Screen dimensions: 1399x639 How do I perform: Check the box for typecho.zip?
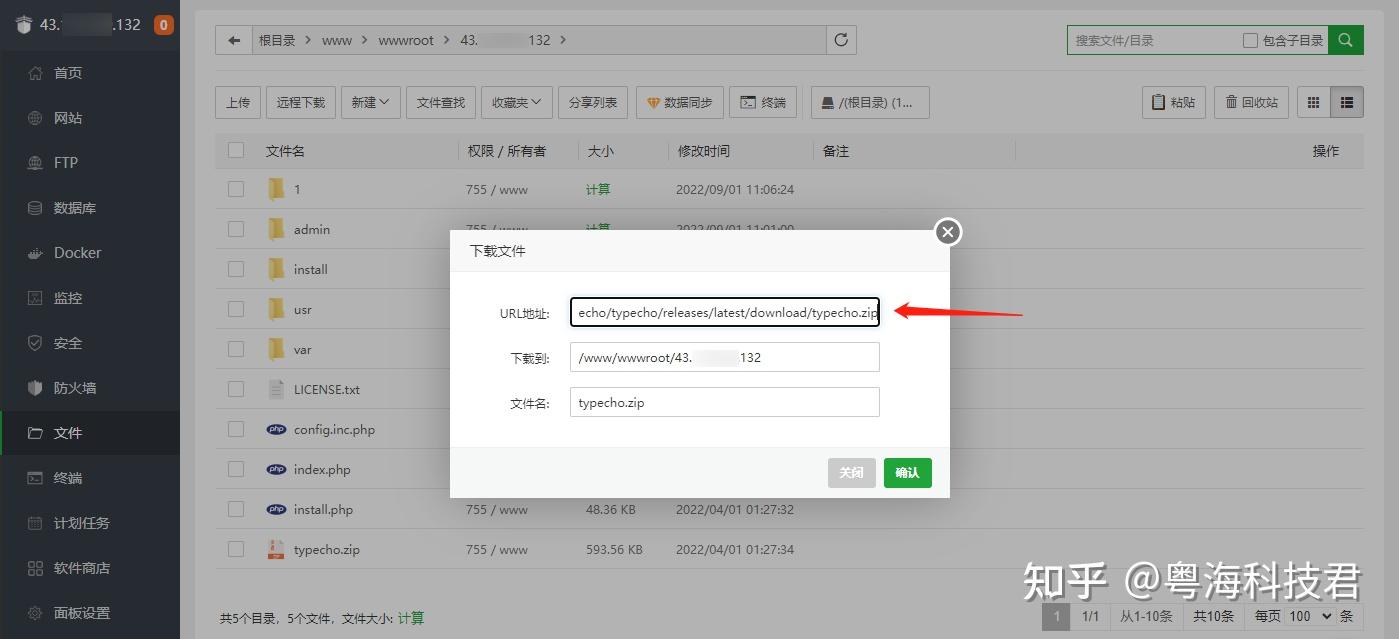click(236, 549)
